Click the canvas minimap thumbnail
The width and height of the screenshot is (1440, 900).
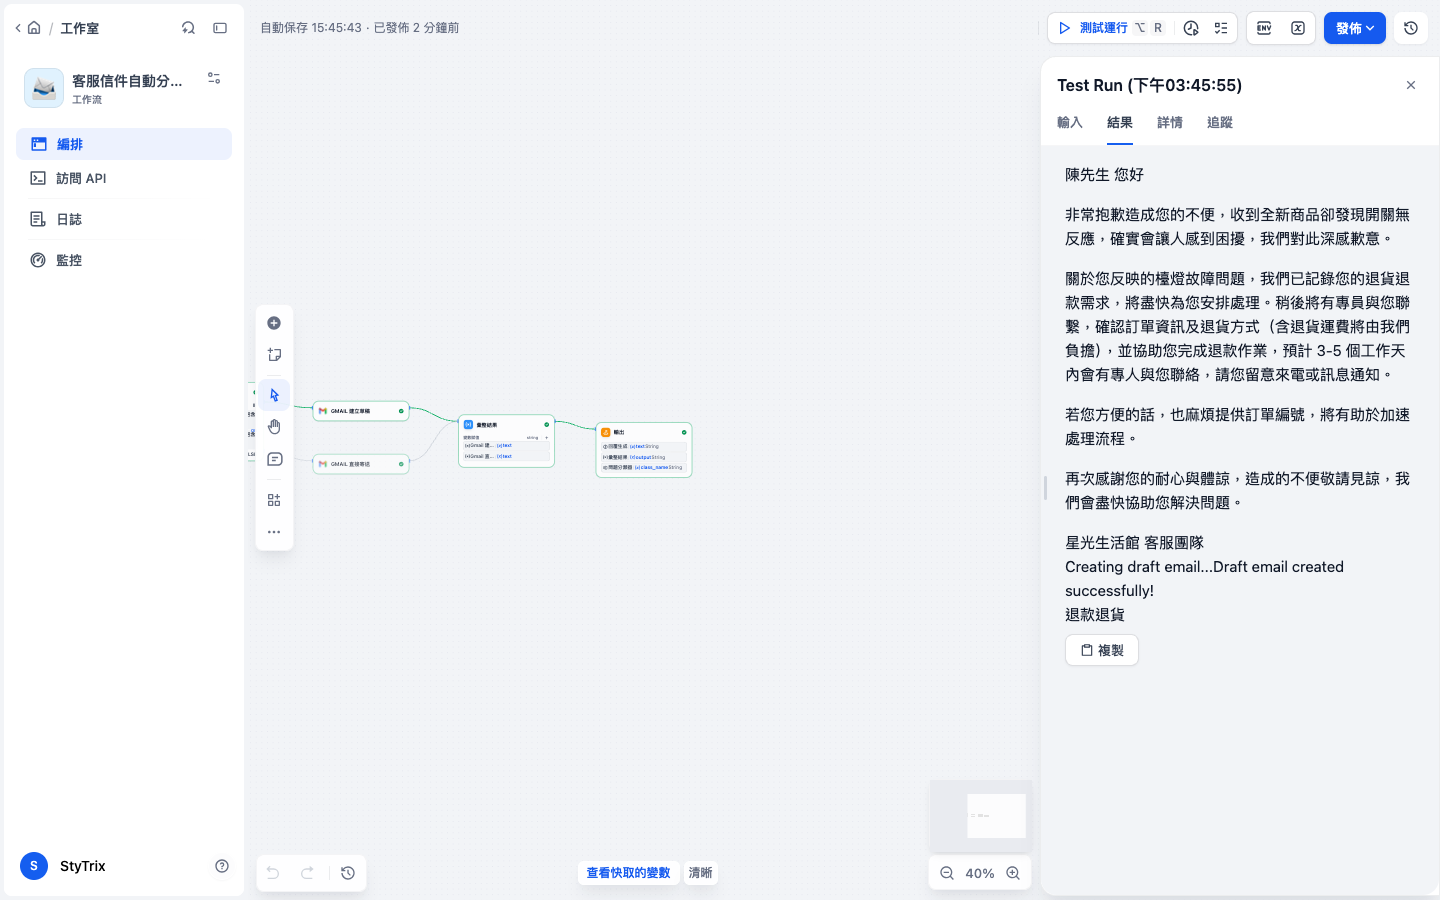981,816
